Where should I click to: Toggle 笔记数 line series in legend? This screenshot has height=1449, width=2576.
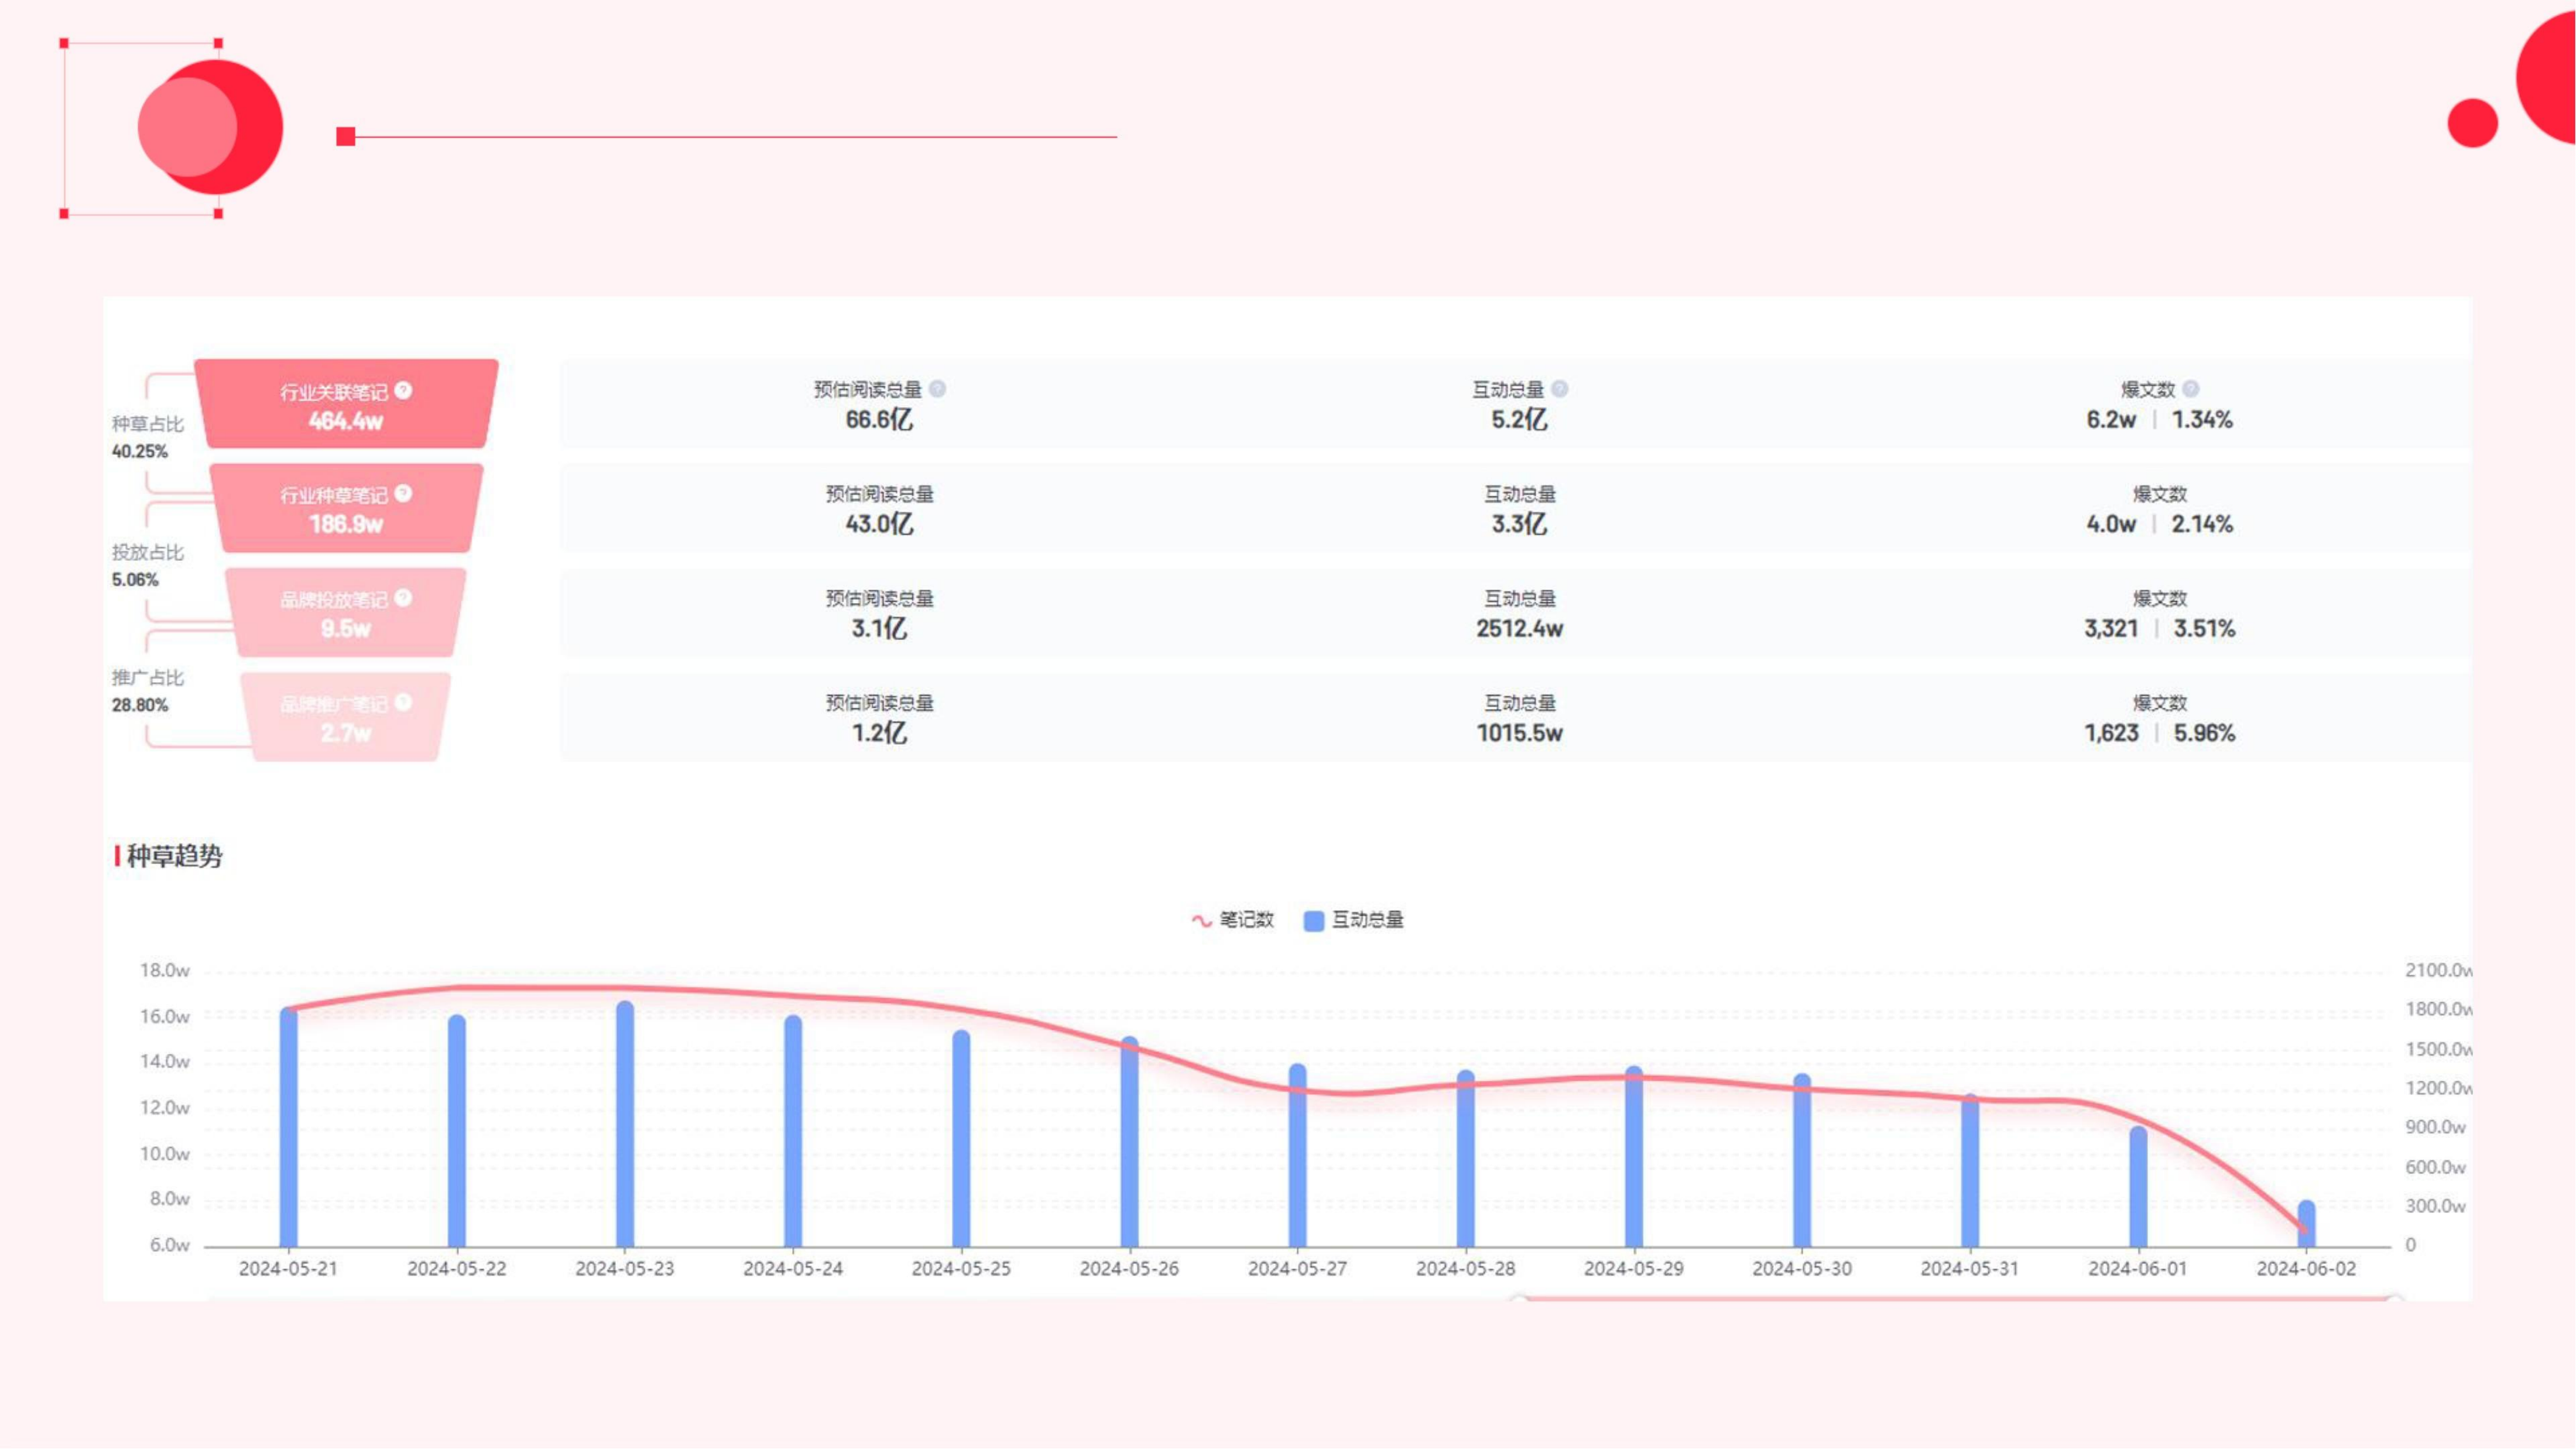(x=1232, y=919)
